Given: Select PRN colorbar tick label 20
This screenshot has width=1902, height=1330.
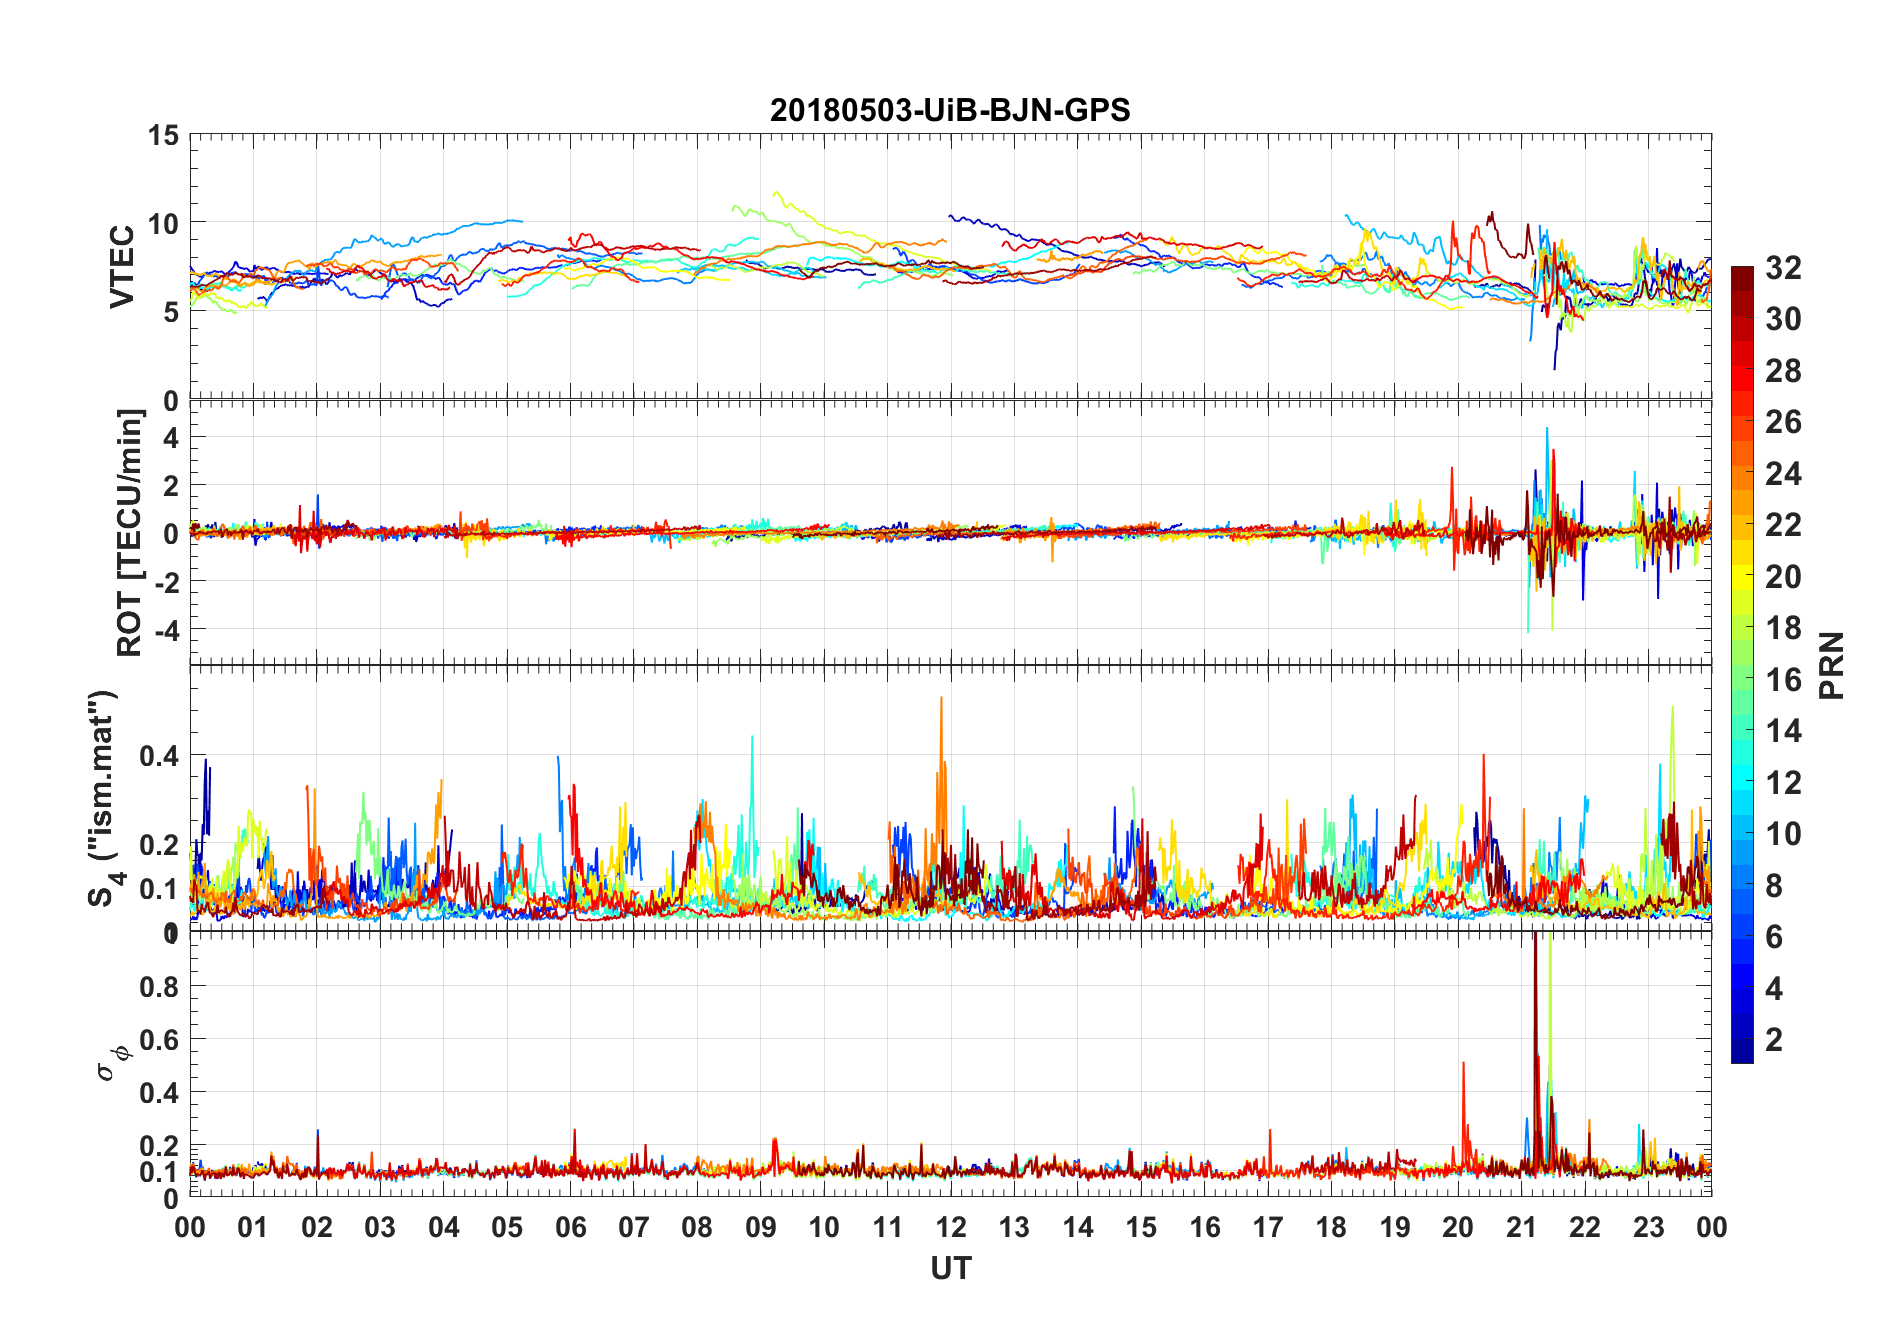Looking at the screenshot, I should (x=1783, y=576).
